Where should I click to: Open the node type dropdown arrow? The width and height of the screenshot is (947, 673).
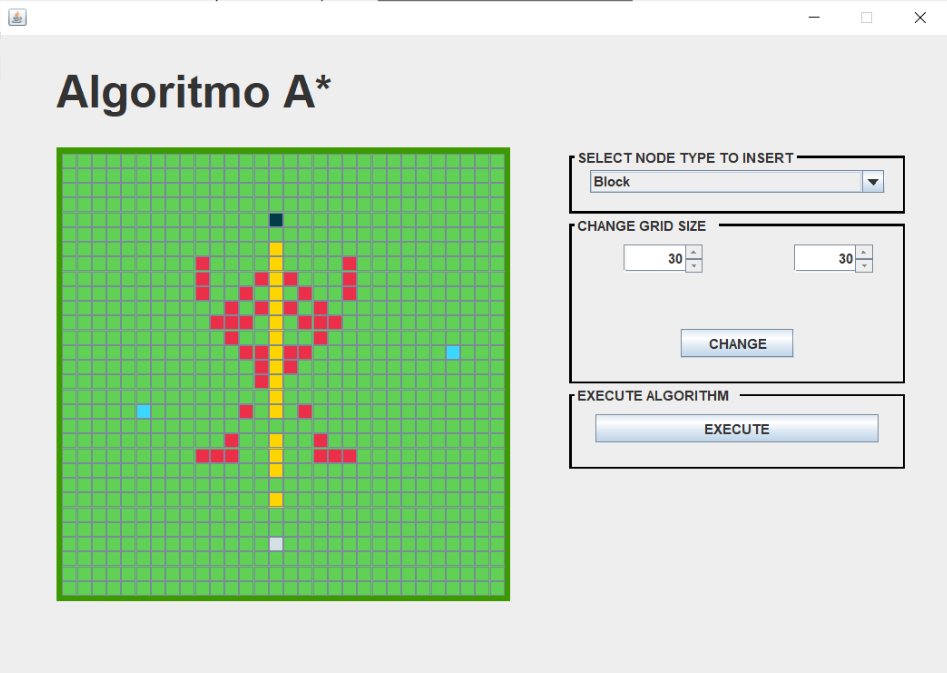[873, 182]
